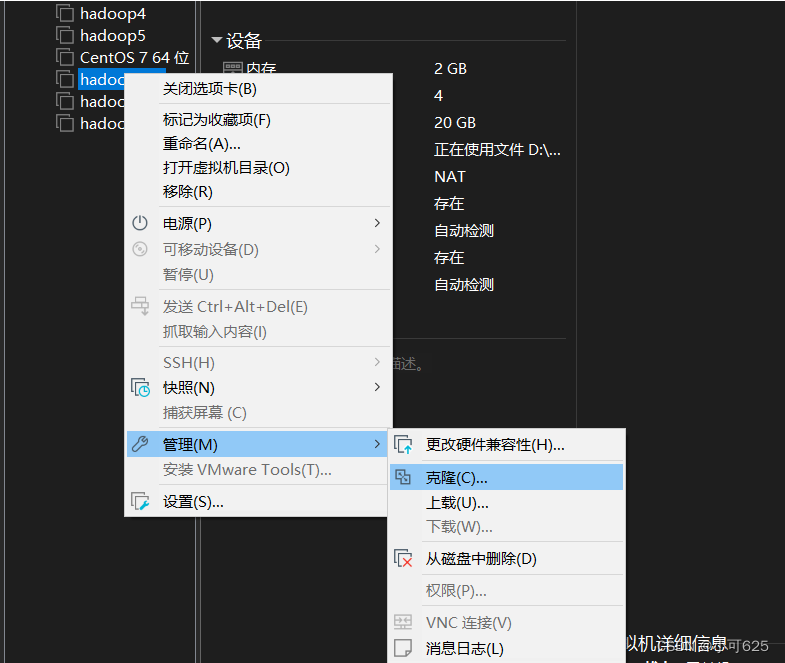Collapse the 设备 section triangle
This screenshot has height=663, width=785.
(x=217, y=40)
